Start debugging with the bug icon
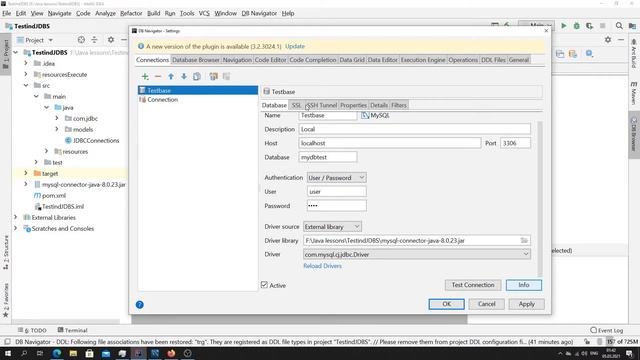Screen dimensions: 640x360 click(x=576, y=26)
